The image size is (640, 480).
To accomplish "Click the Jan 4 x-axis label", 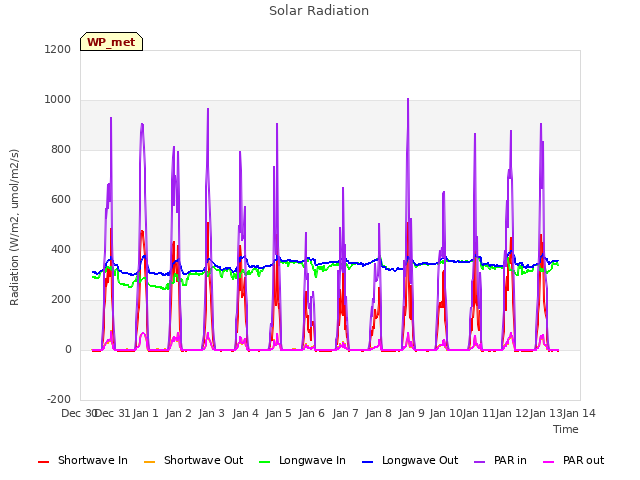I will pos(246,413).
